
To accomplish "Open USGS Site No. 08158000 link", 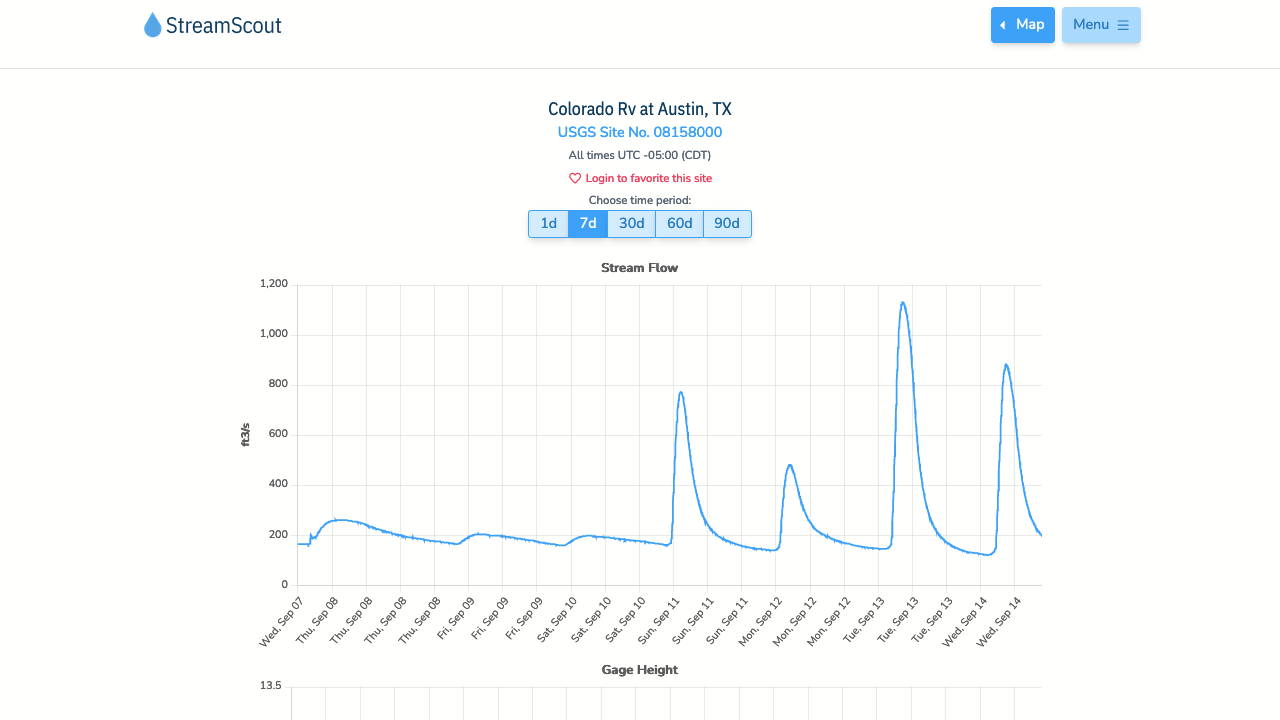I will tap(640, 132).
